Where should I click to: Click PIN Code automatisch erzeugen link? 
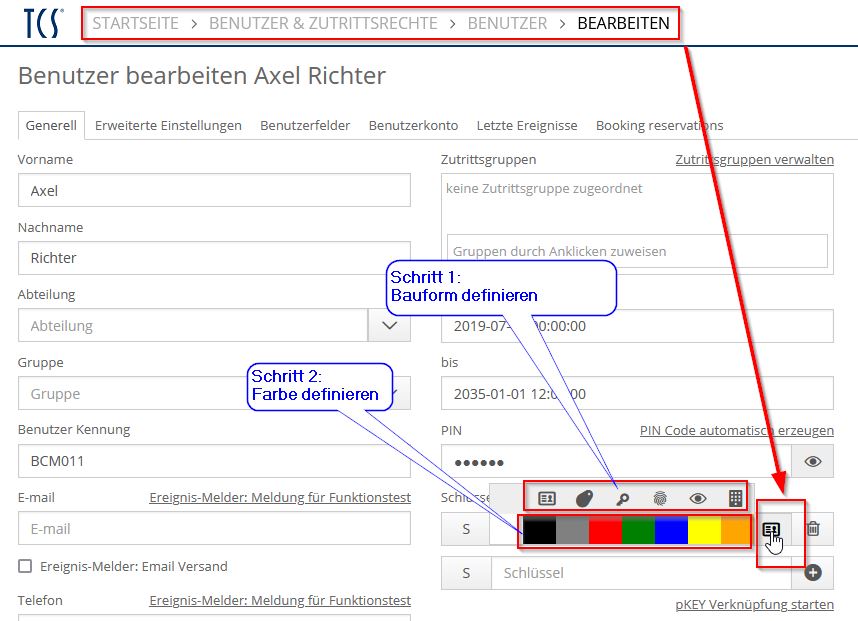tap(736, 431)
